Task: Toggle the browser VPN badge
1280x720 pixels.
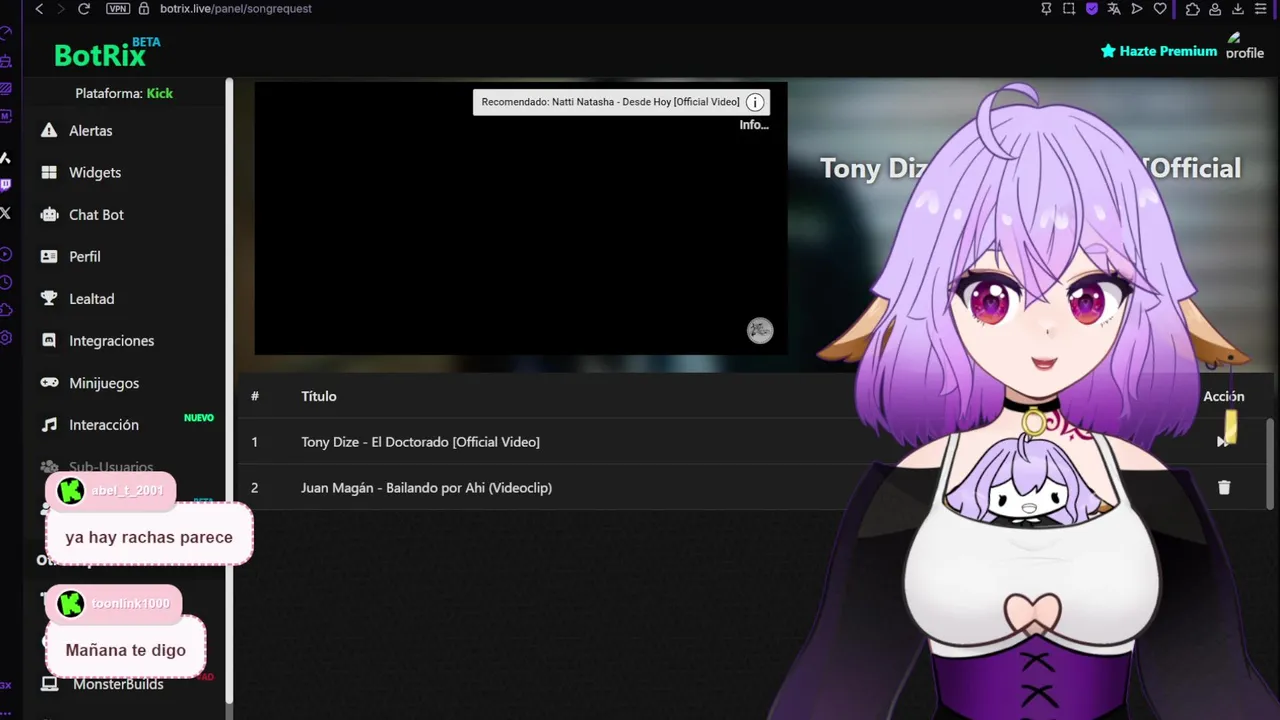Action: (118, 9)
